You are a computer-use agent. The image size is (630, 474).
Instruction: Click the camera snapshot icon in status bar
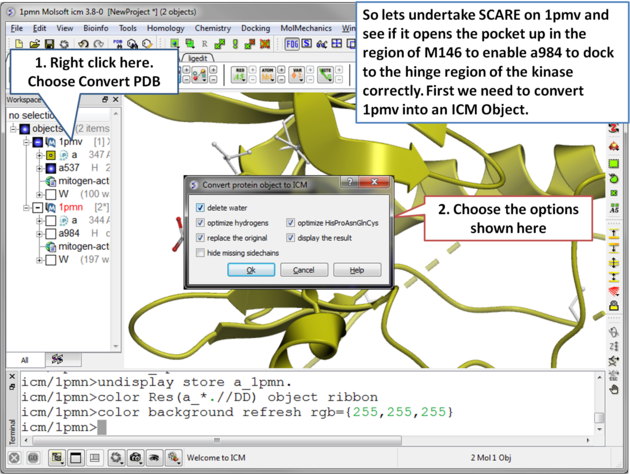click(136, 458)
